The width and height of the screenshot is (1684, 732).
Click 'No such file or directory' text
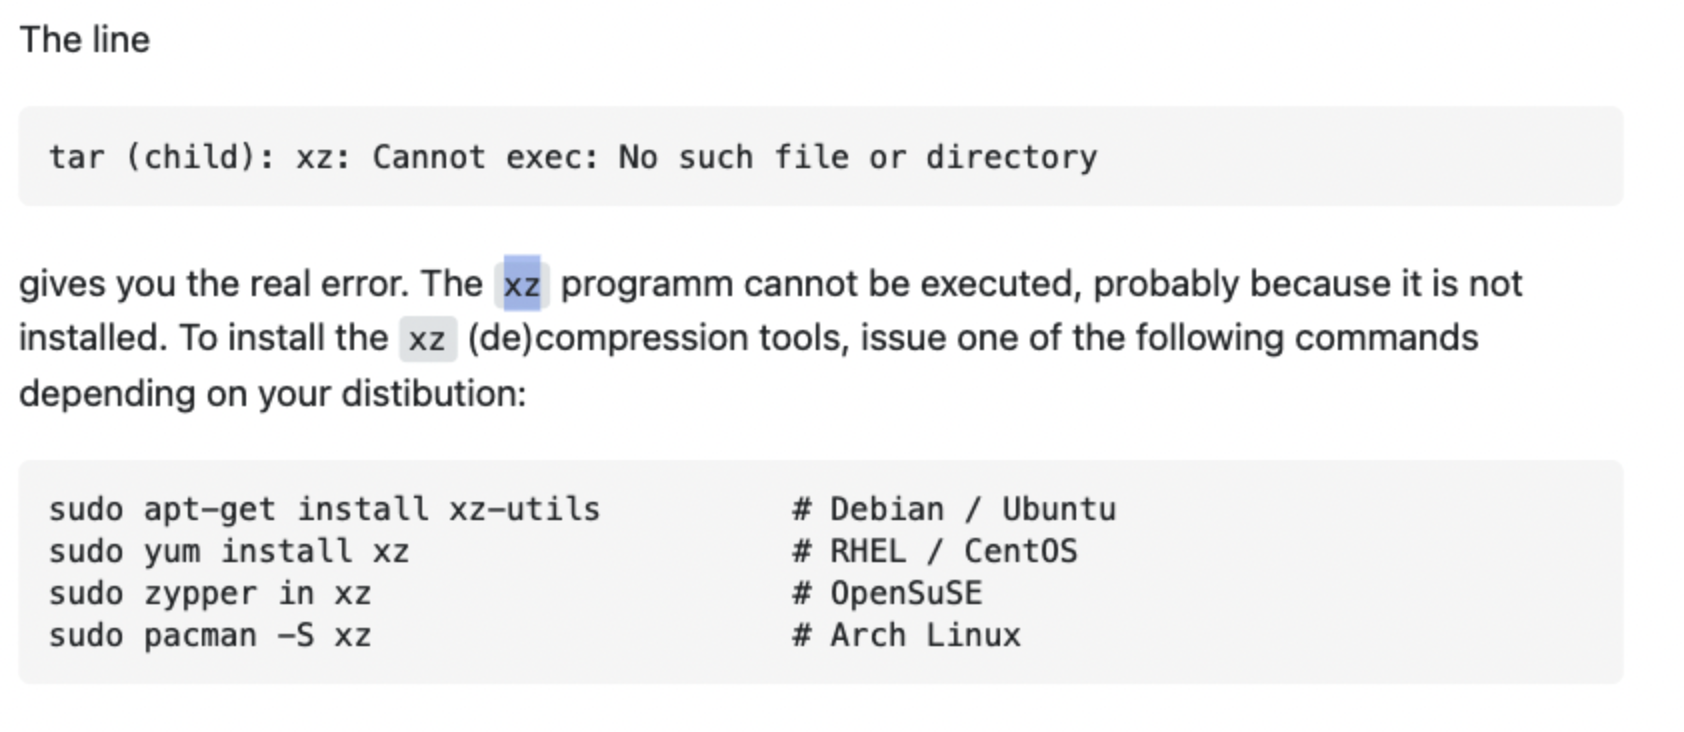(858, 157)
